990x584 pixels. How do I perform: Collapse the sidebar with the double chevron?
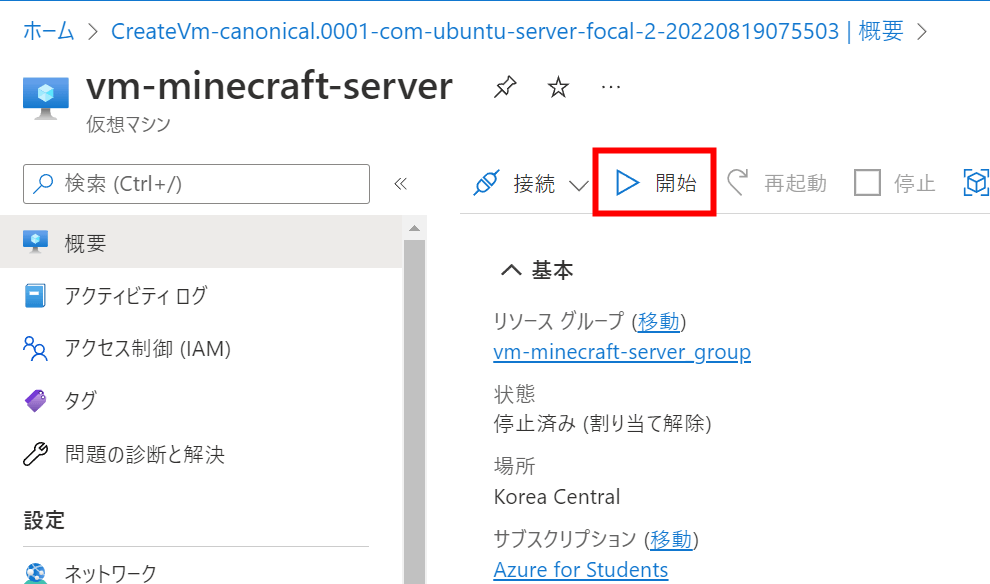[x=400, y=184]
